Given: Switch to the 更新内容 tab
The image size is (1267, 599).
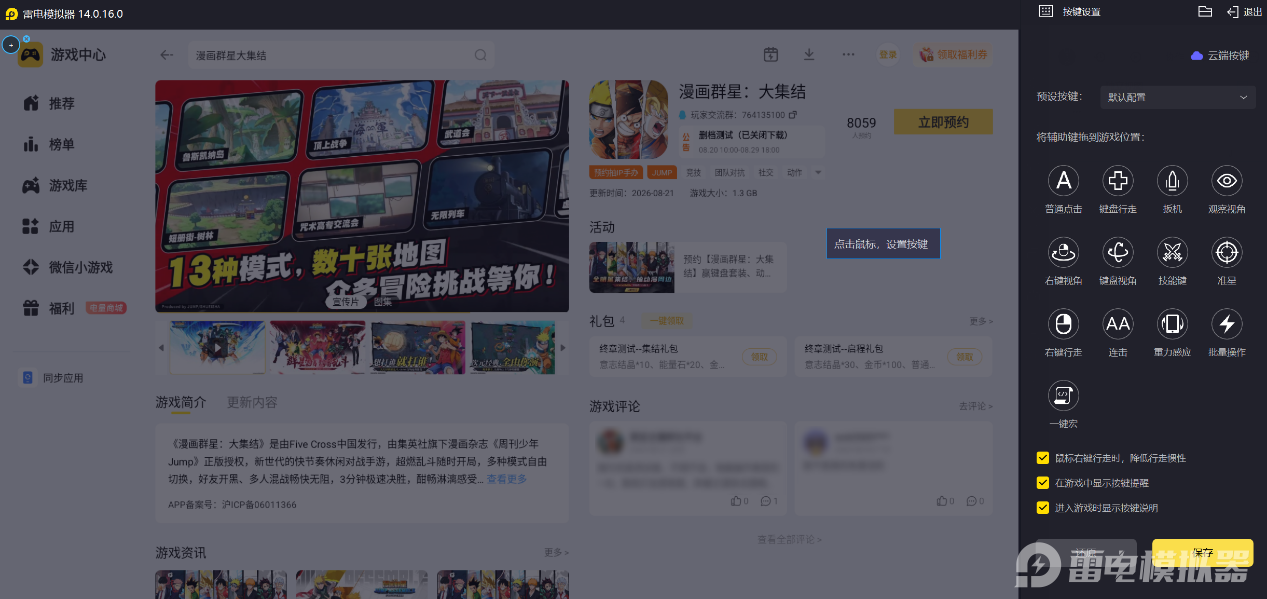Looking at the screenshot, I should [252, 402].
